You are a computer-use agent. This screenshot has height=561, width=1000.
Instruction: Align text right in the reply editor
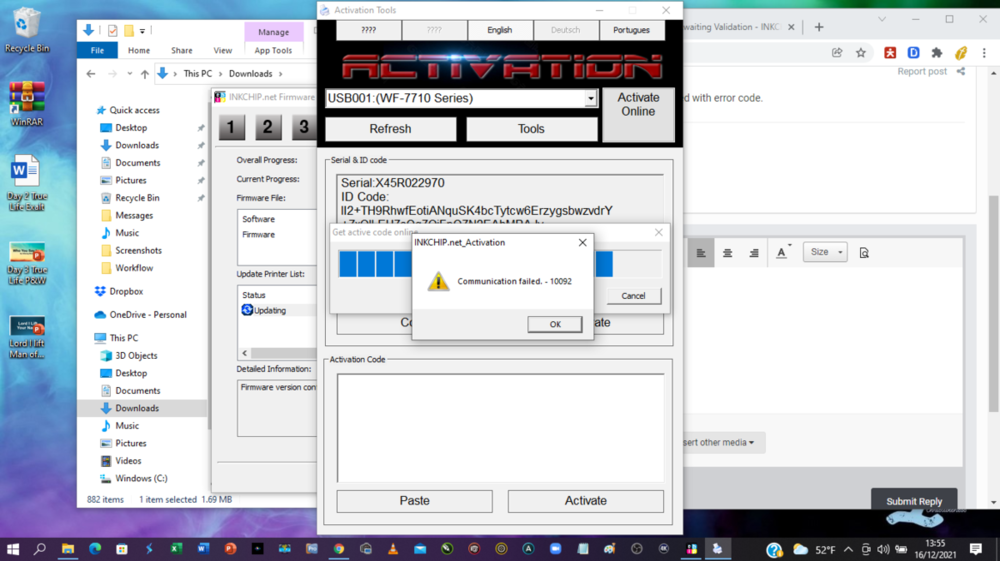754,253
